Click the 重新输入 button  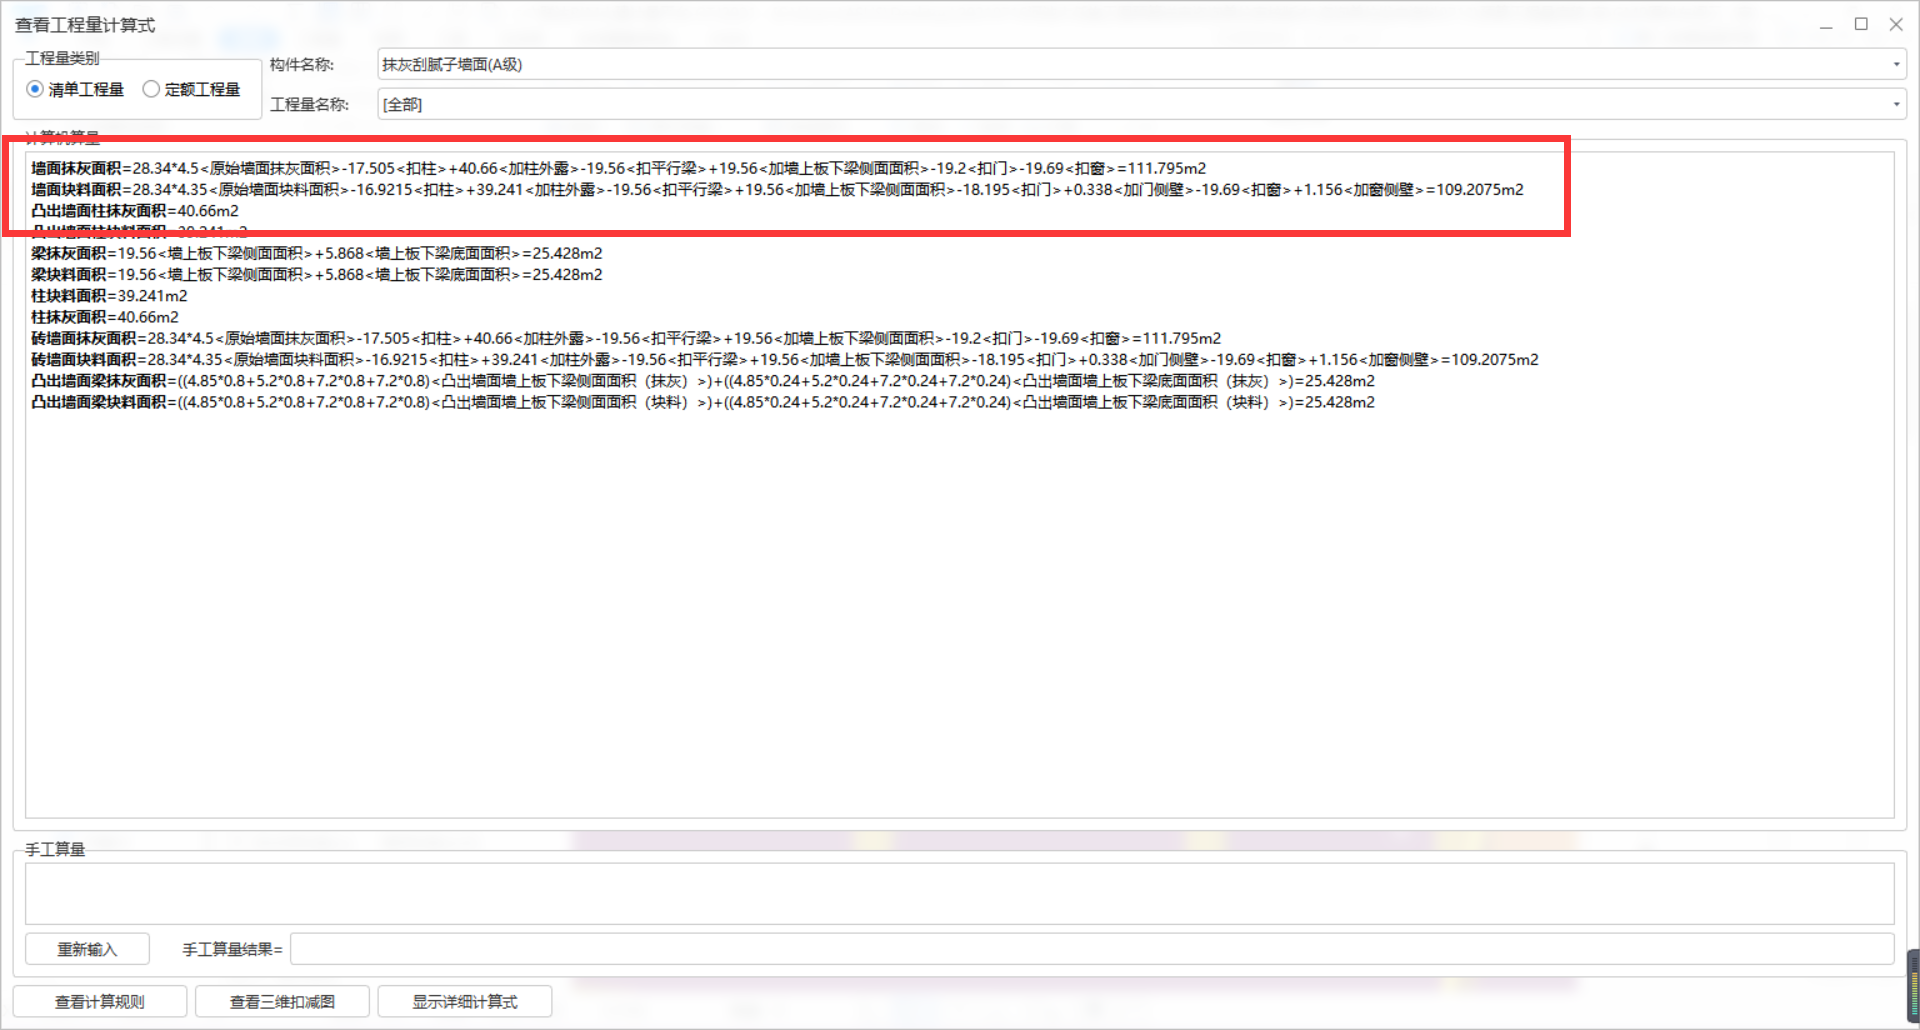click(87, 949)
